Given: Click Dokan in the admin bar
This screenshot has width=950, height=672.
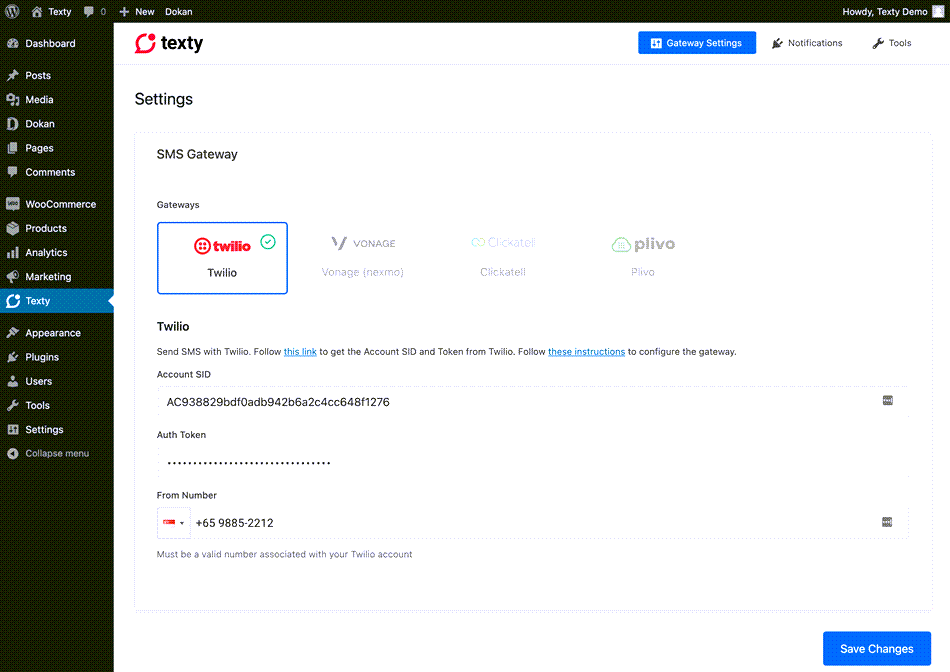Looking at the screenshot, I should pos(179,12).
